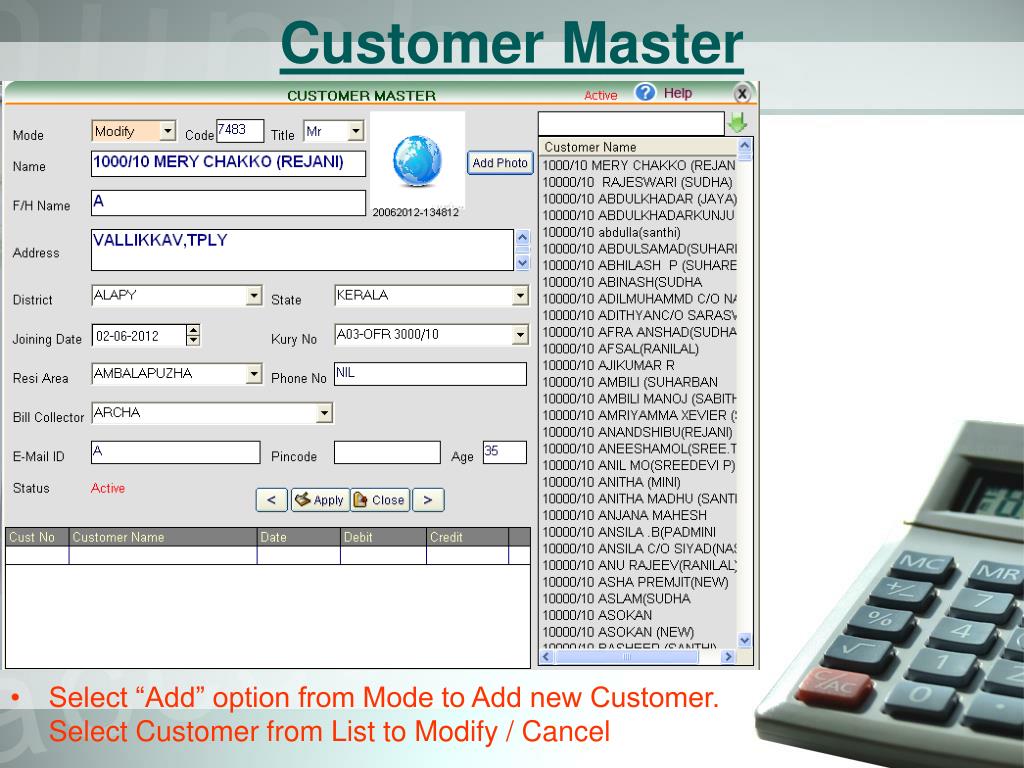The width and height of the screenshot is (1024, 768).
Task: Select 10000/10 ABDULKHADARKUNJU row
Action: (639, 216)
